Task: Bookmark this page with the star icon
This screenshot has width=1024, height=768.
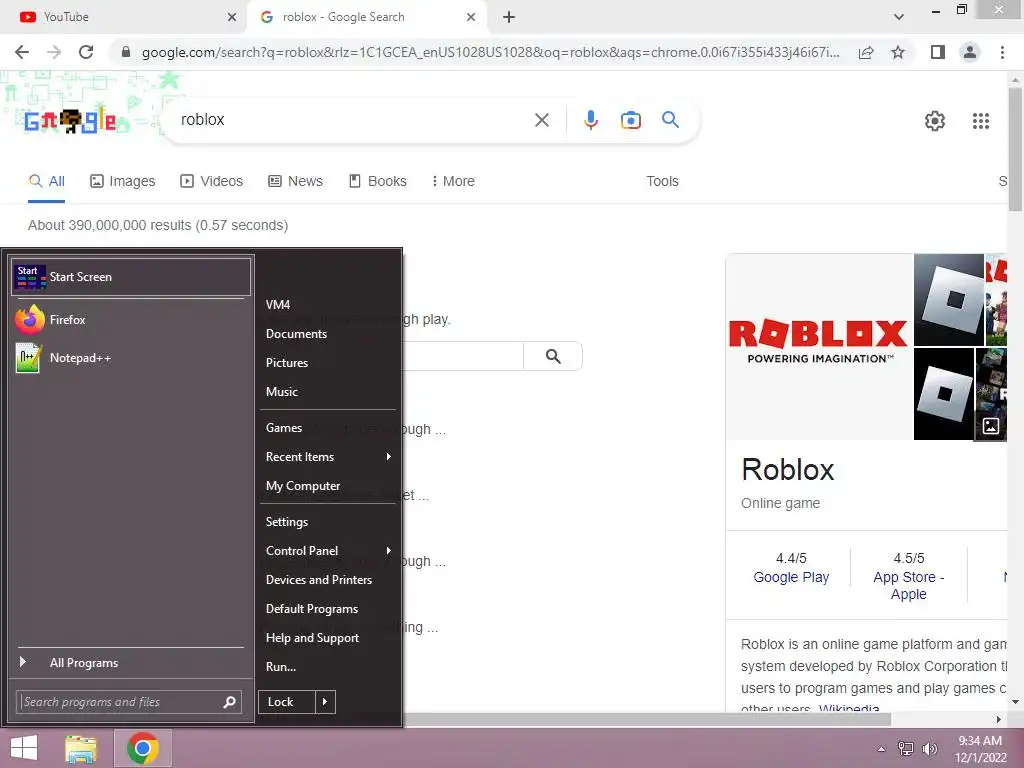Action: (899, 52)
